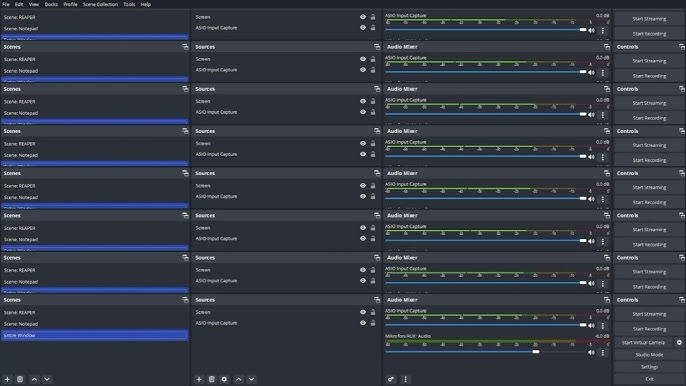Undock the bottommost Audio Mixer panel via float icon

606,300
